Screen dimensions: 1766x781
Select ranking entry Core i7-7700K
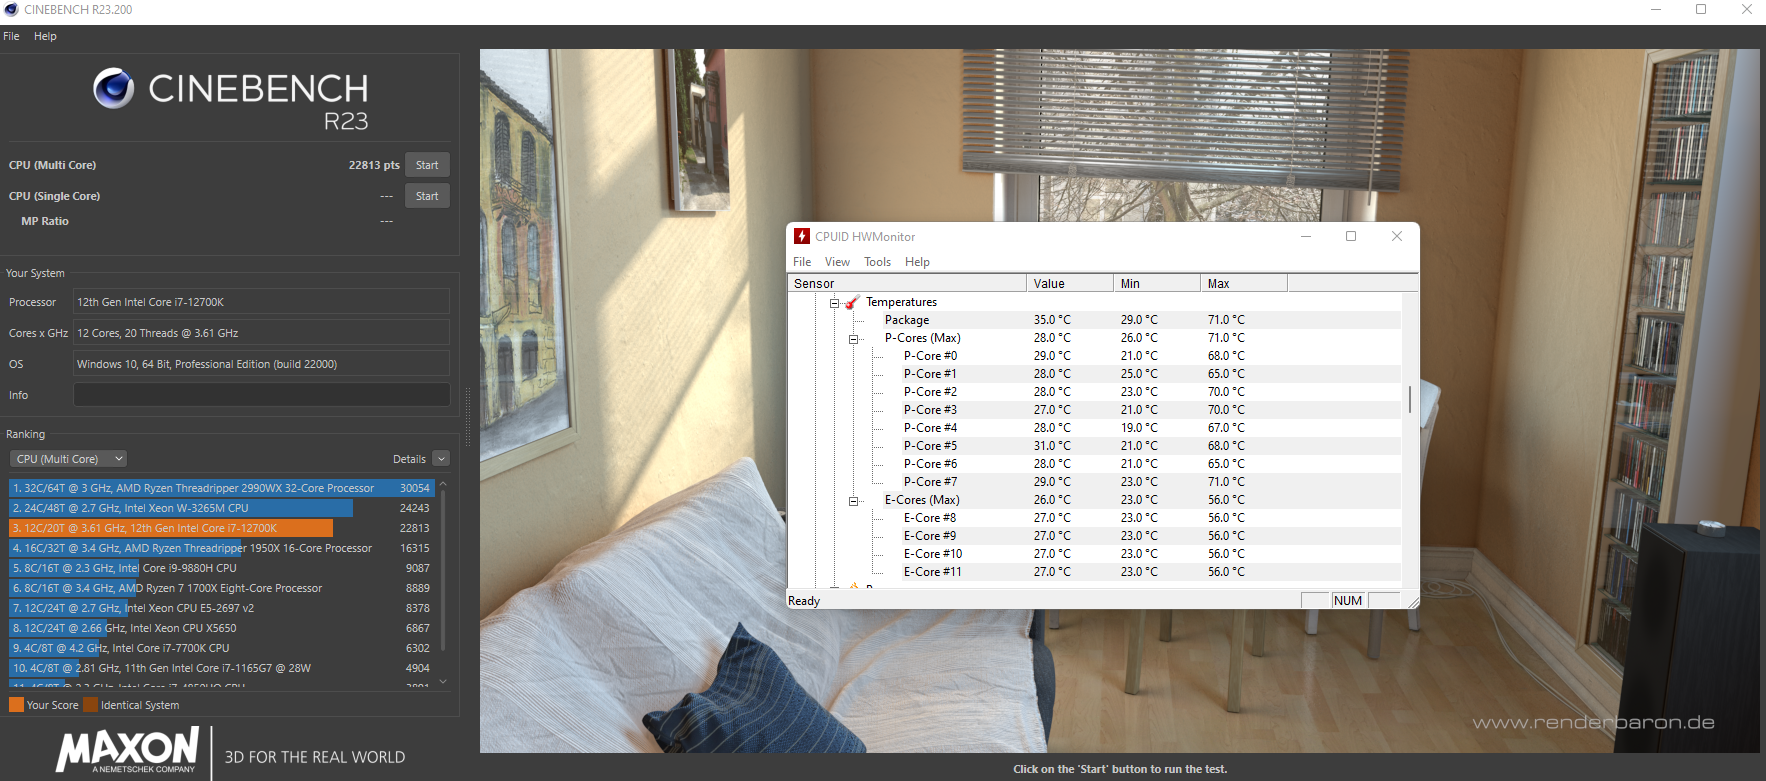221,648
